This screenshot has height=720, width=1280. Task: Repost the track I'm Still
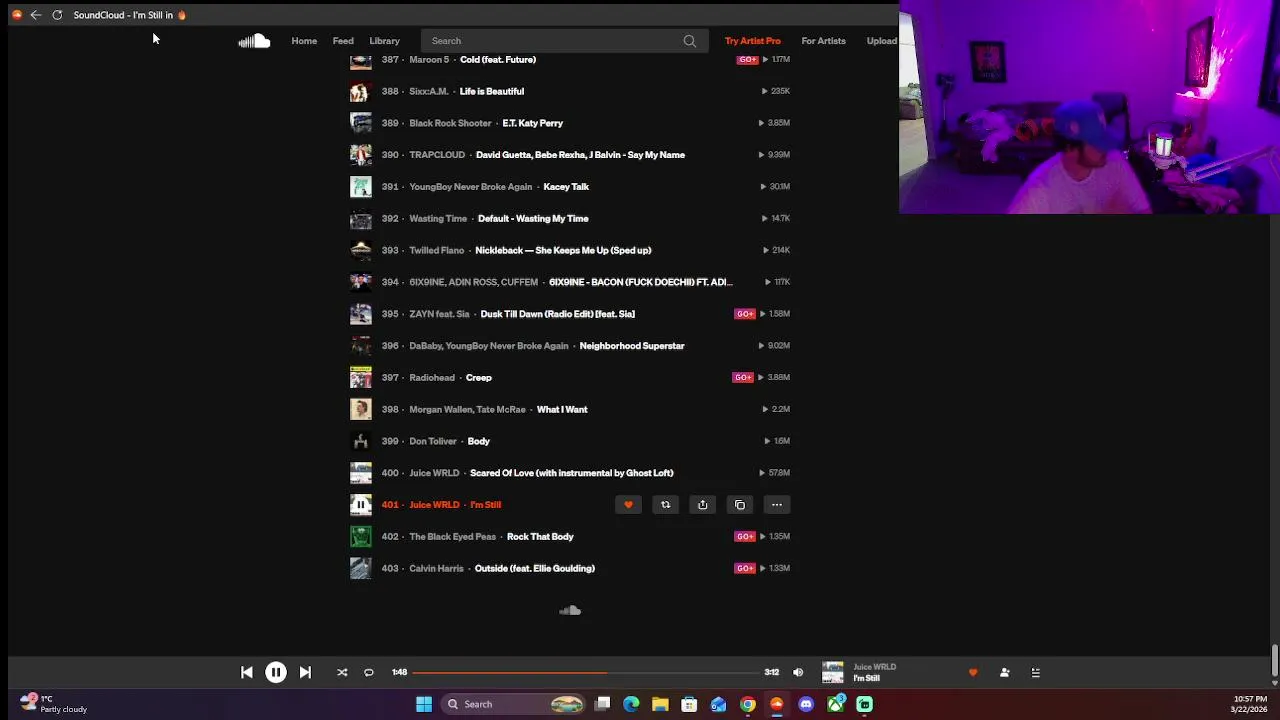pyautogui.click(x=665, y=505)
